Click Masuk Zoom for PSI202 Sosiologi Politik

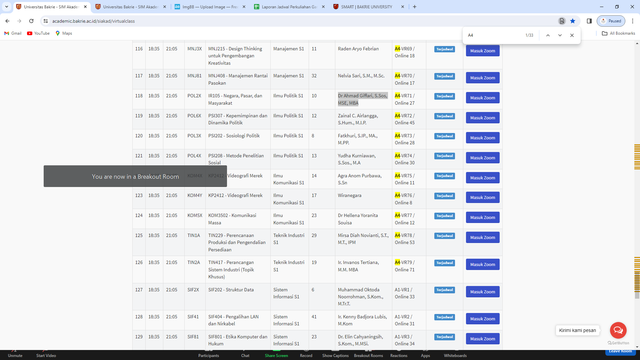(x=482, y=138)
